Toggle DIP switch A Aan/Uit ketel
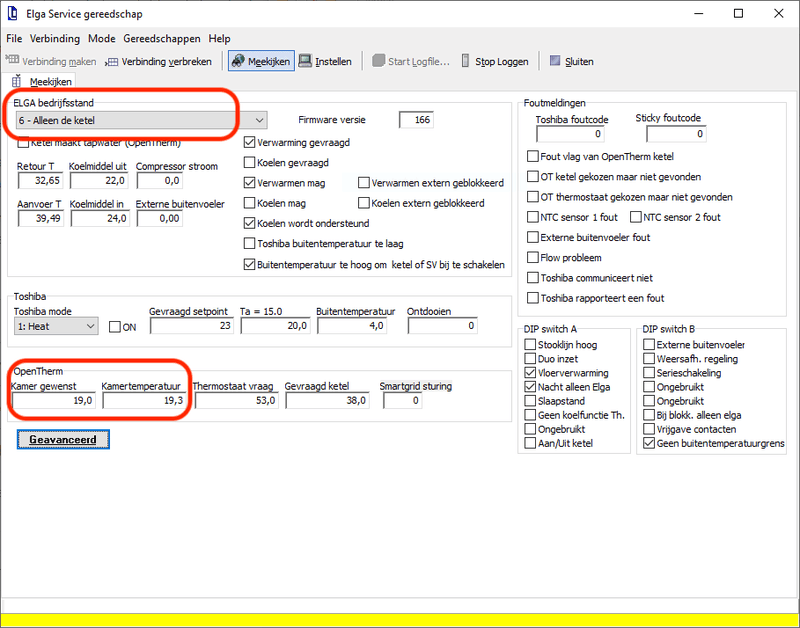This screenshot has height=628, width=800. (530, 443)
